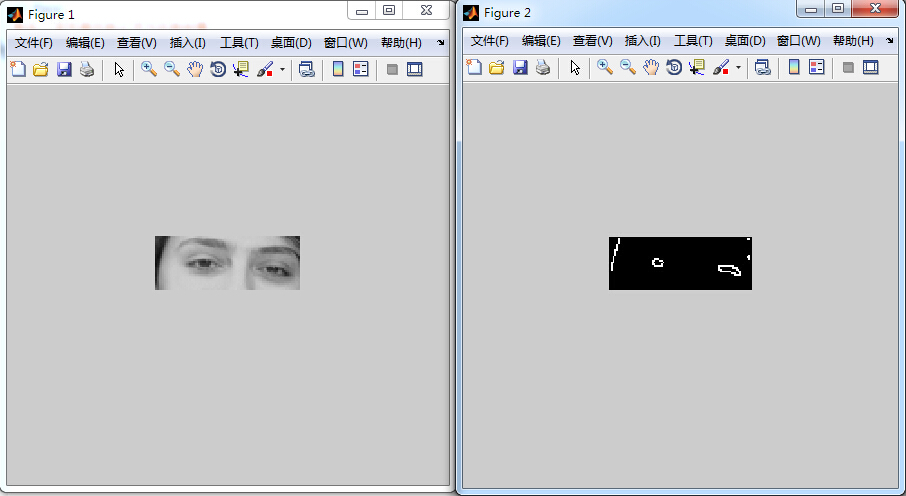This screenshot has height=496, width=906.
Task: Open 窗口(W) menu in Figure 1
Action: [x=346, y=43]
